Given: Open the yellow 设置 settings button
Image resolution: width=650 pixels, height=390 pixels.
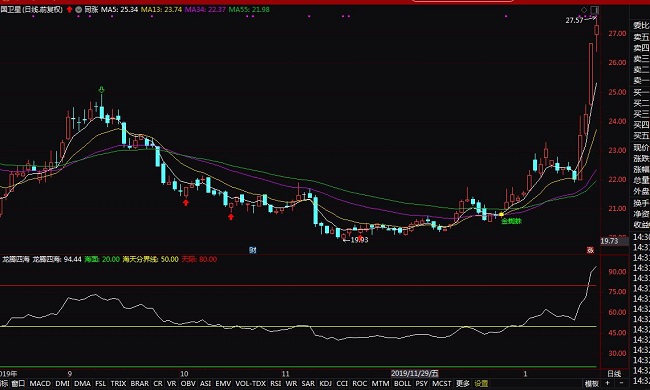Looking at the screenshot, I should (x=481, y=384).
